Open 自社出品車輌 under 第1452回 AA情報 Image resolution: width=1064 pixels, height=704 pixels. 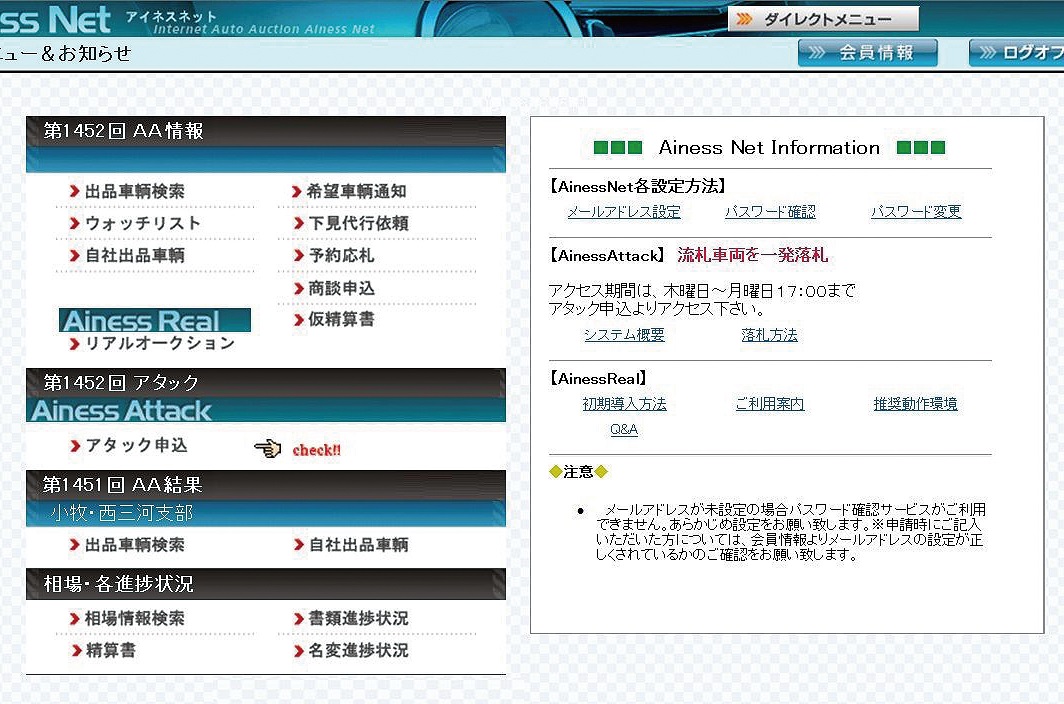127,255
